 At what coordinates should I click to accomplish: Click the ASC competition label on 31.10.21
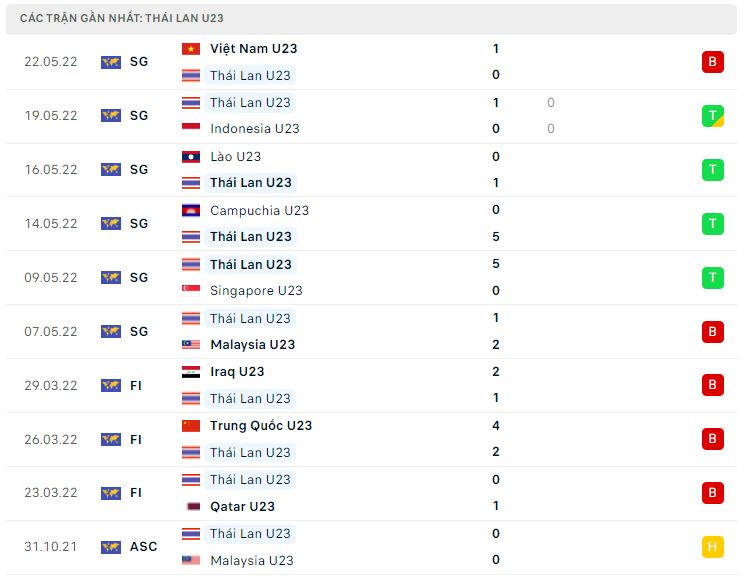coord(143,547)
